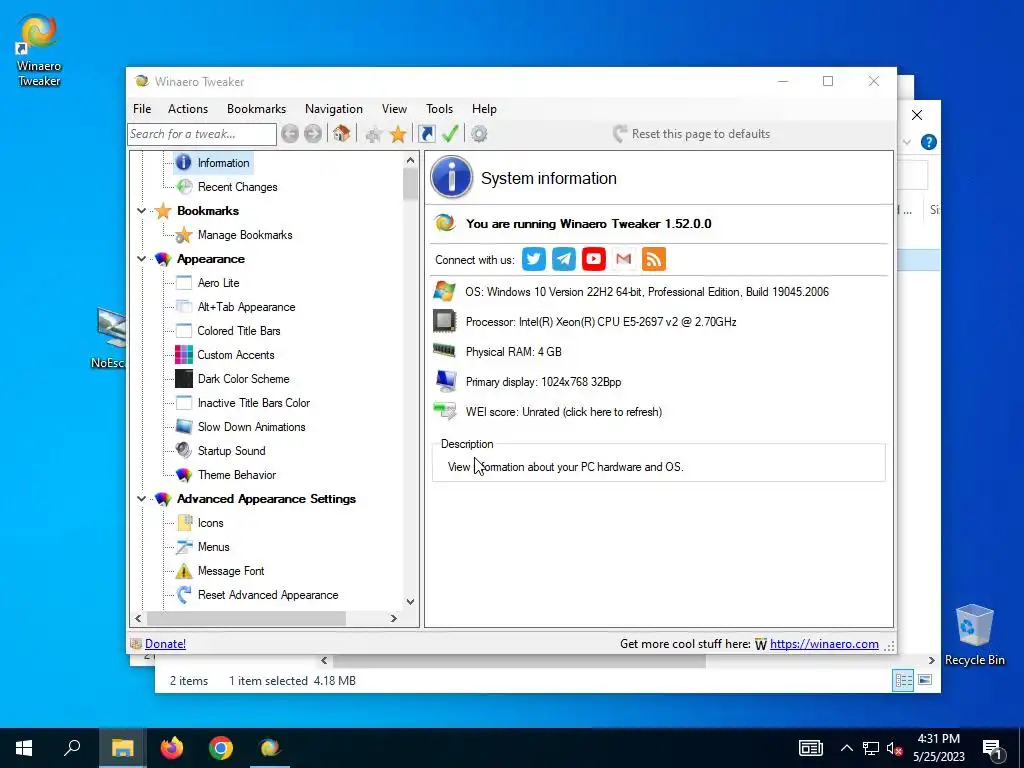Open taskbar search magnifier
The image size is (1024, 768).
tap(72, 748)
